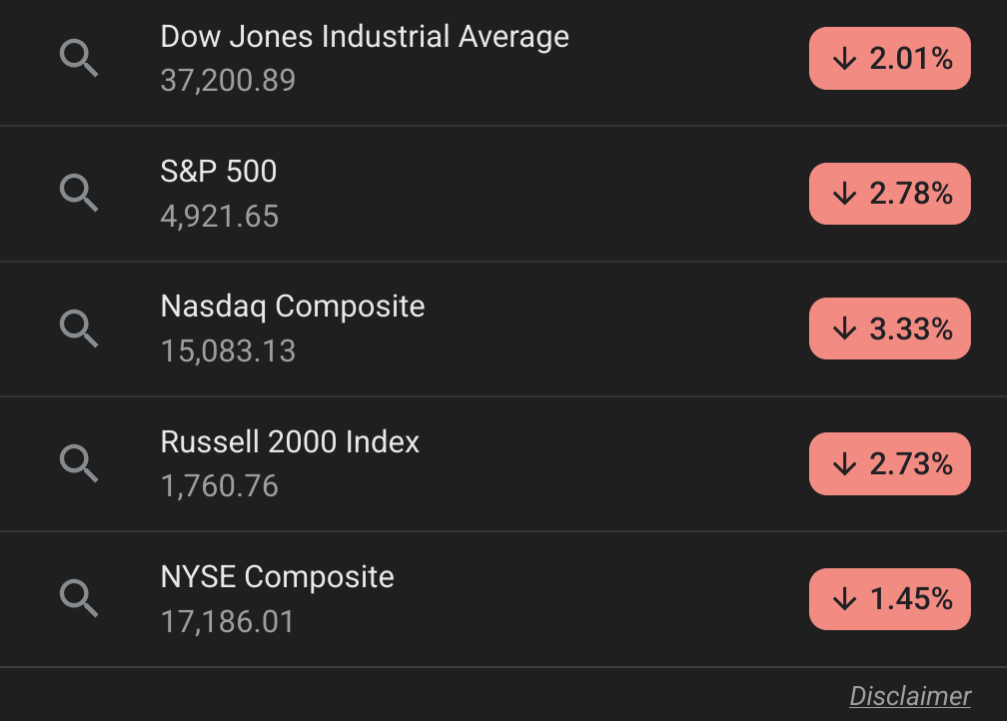Click search icon beside NYSE Composite
The image size is (1007, 721).
(x=79, y=598)
